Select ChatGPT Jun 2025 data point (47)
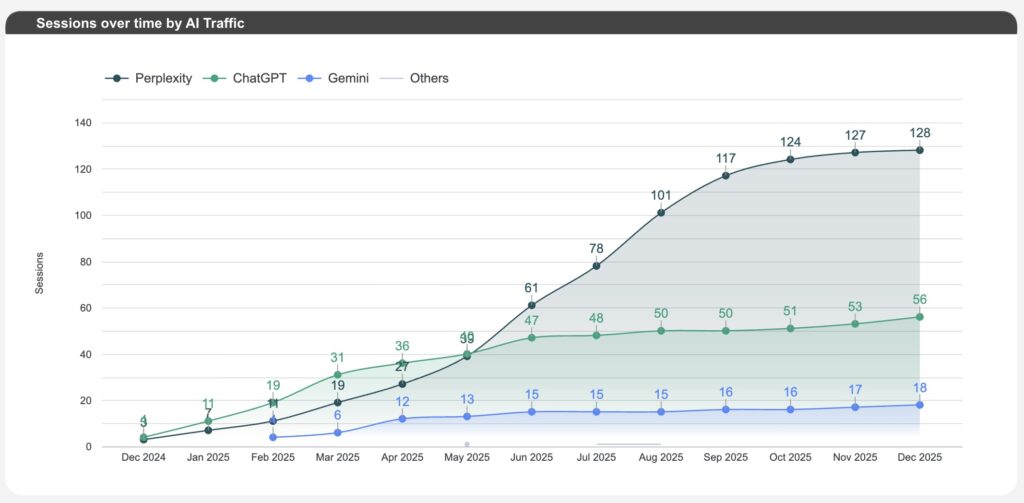This screenshot has width=1024, height=503. coord(532,338)
